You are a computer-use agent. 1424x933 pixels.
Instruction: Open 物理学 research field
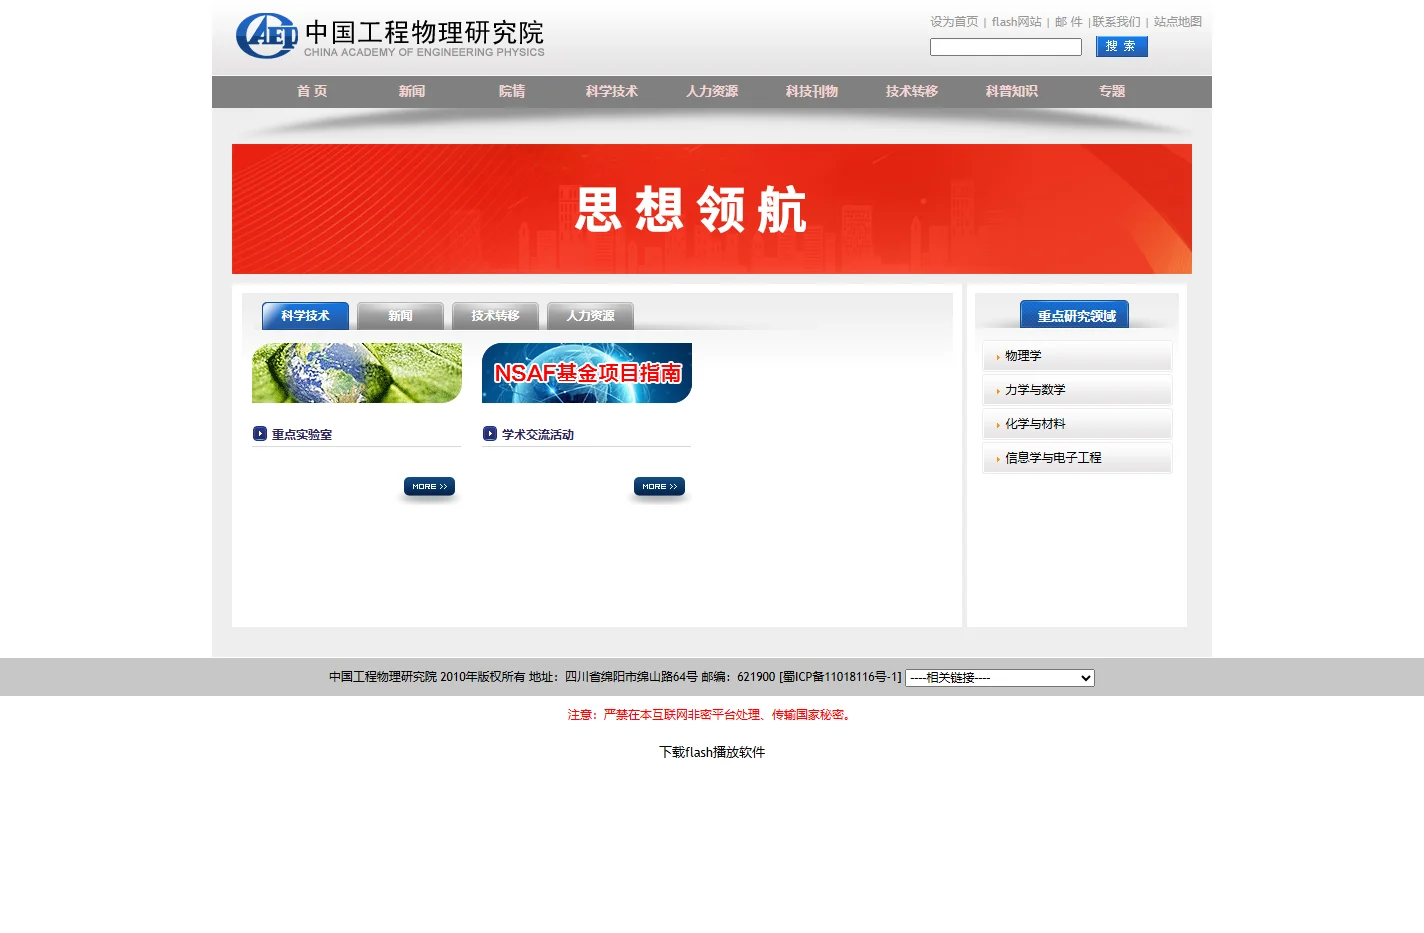click(1023, 356)
